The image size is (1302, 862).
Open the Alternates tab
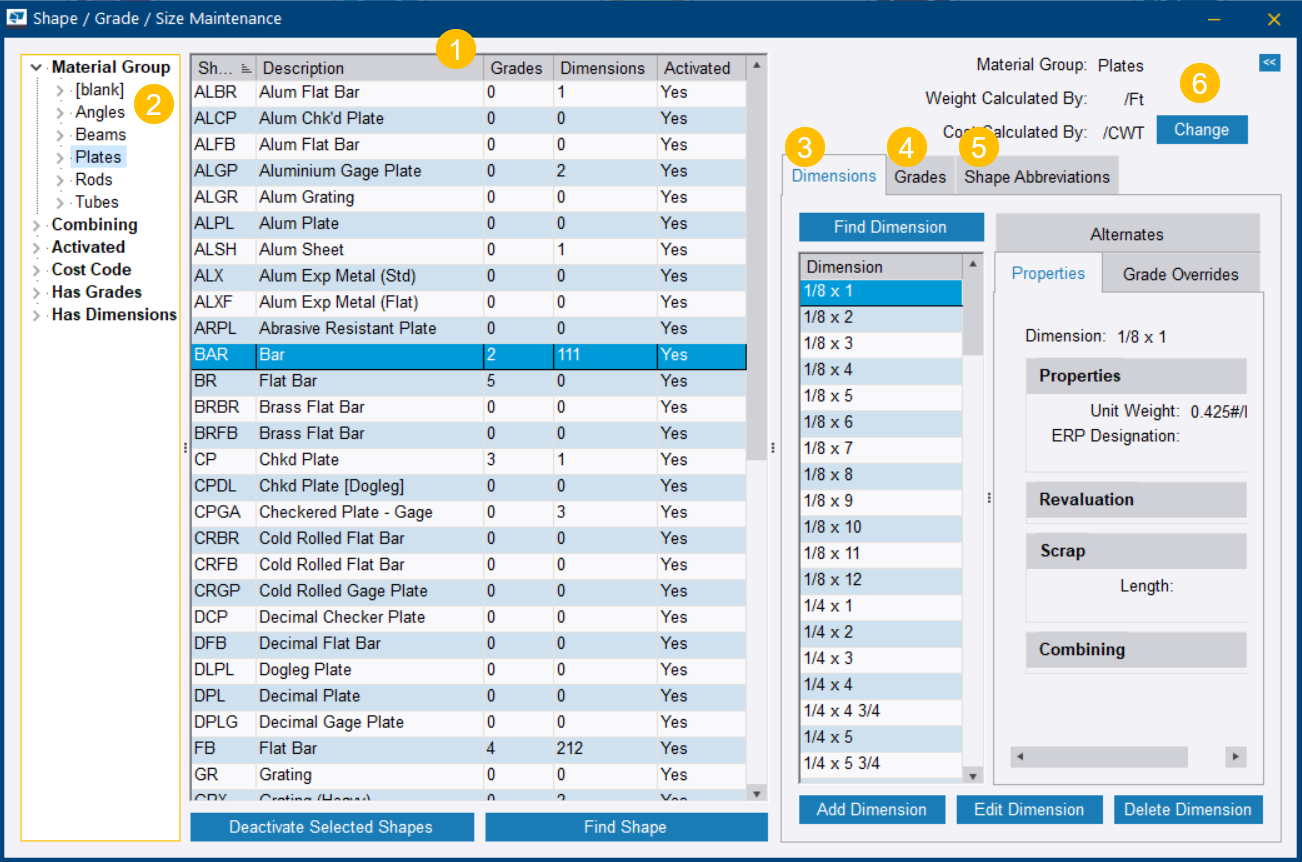[x=1126, y=233]
